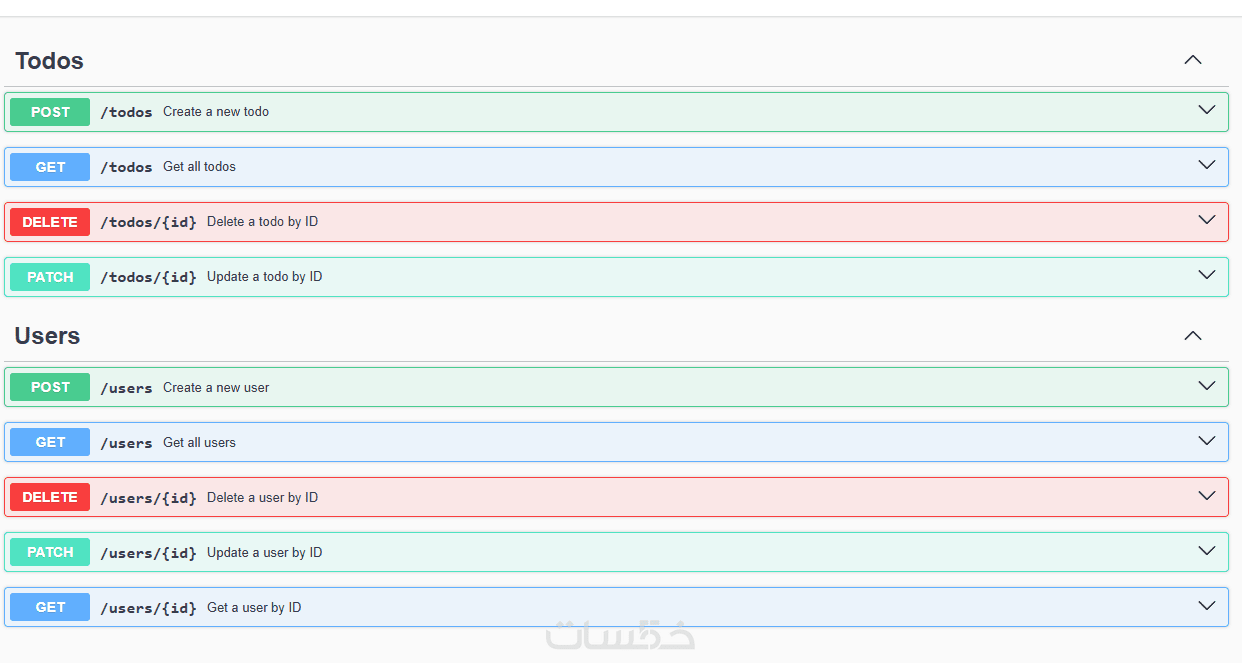
Task: Click the 'Delete a todo by ID' description
Action: pos(263,222)
